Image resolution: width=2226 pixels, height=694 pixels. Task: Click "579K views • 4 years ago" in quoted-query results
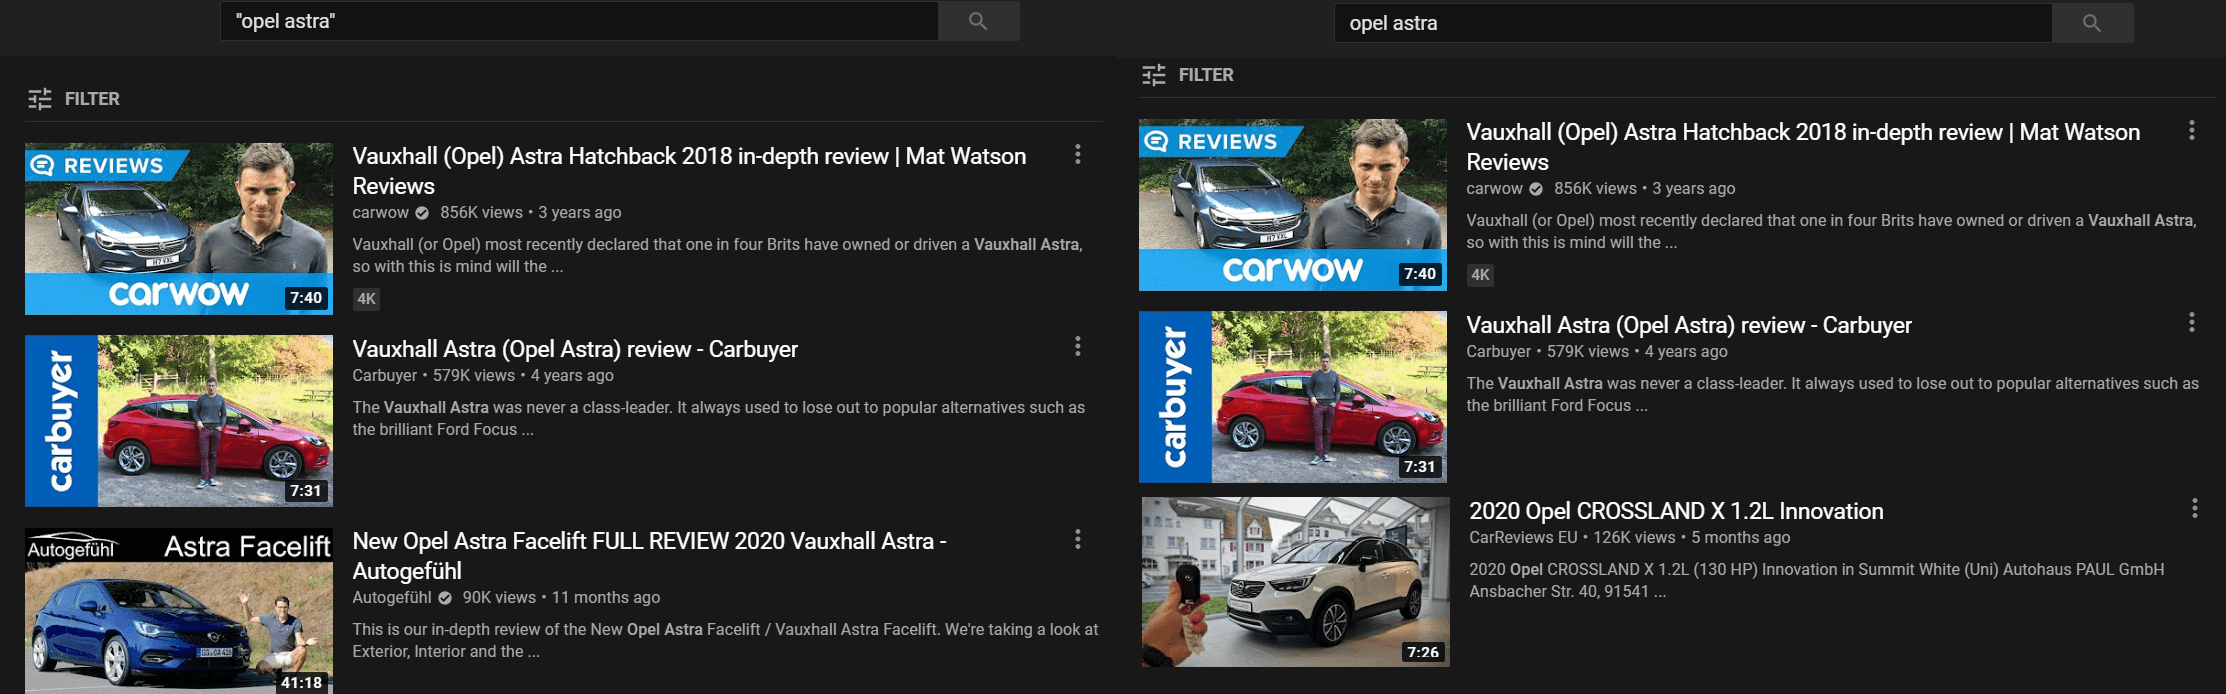pyautogui.click(x=523, y=376)
